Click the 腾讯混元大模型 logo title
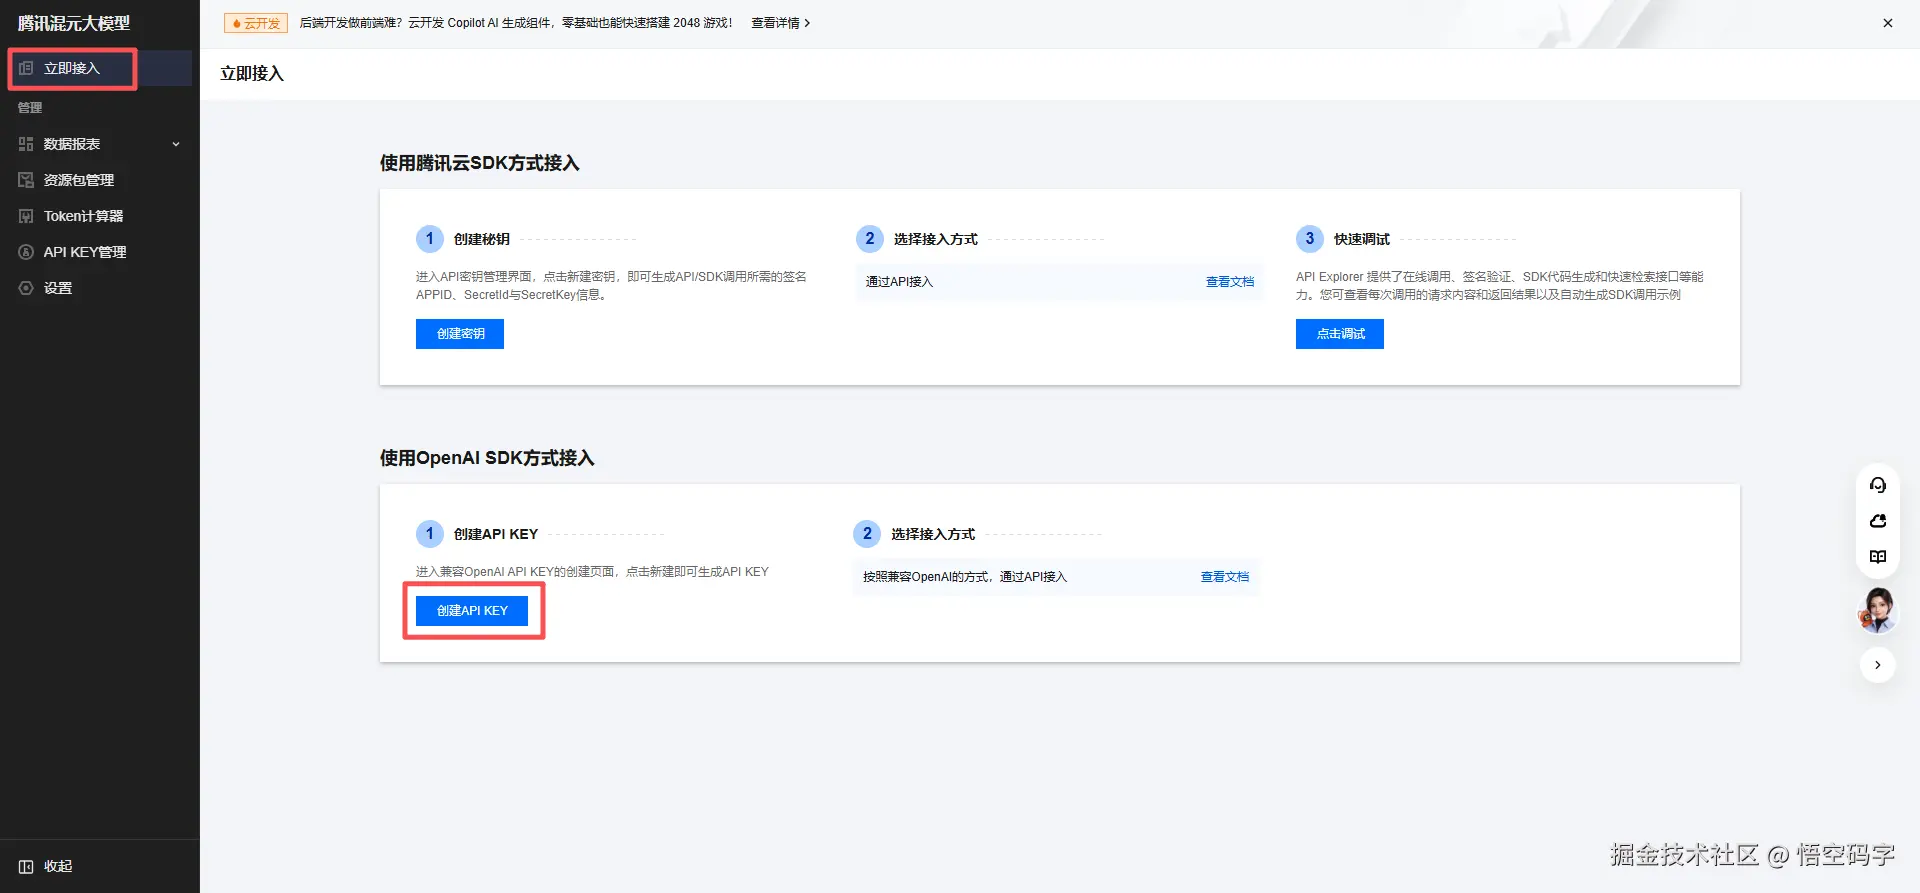 [x=74, y=23]
